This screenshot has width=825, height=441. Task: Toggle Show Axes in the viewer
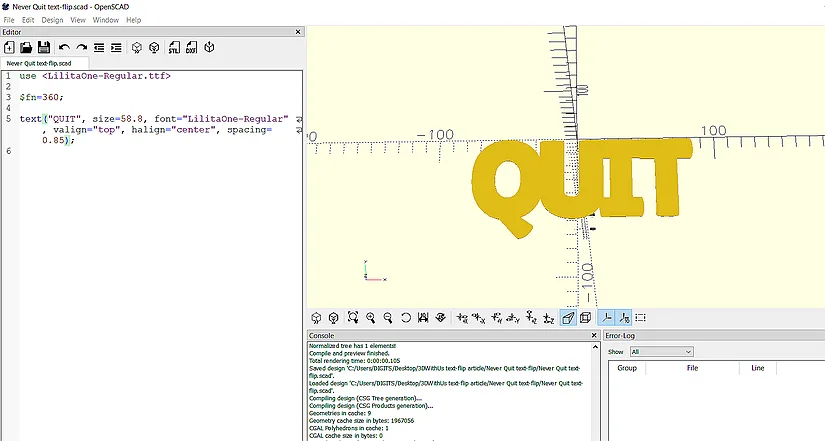[x=606, y=318]
